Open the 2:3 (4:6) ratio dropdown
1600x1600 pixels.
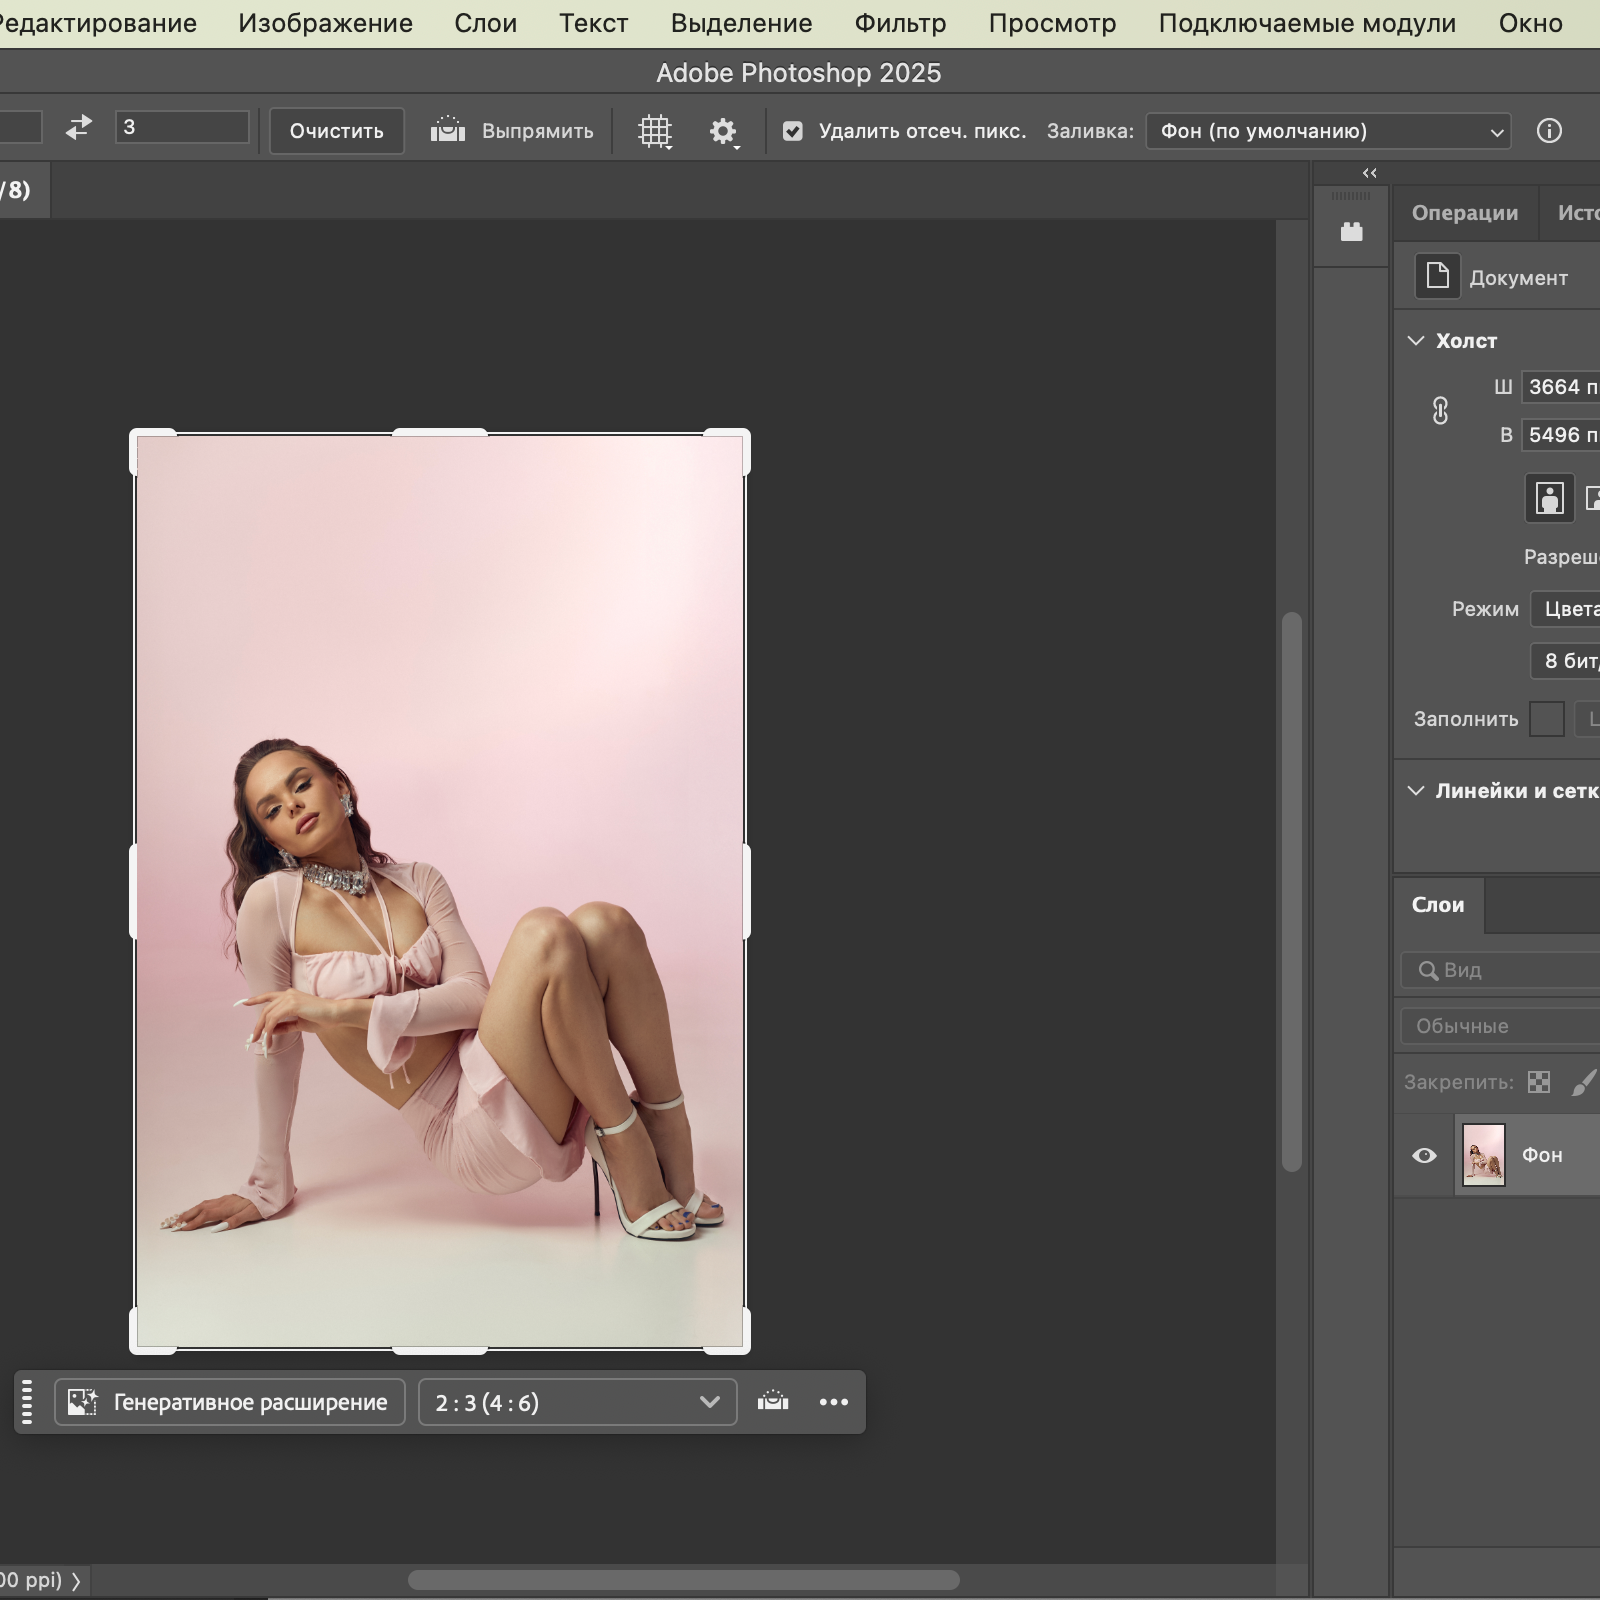pyautogui.click(x=577, y=1402)
